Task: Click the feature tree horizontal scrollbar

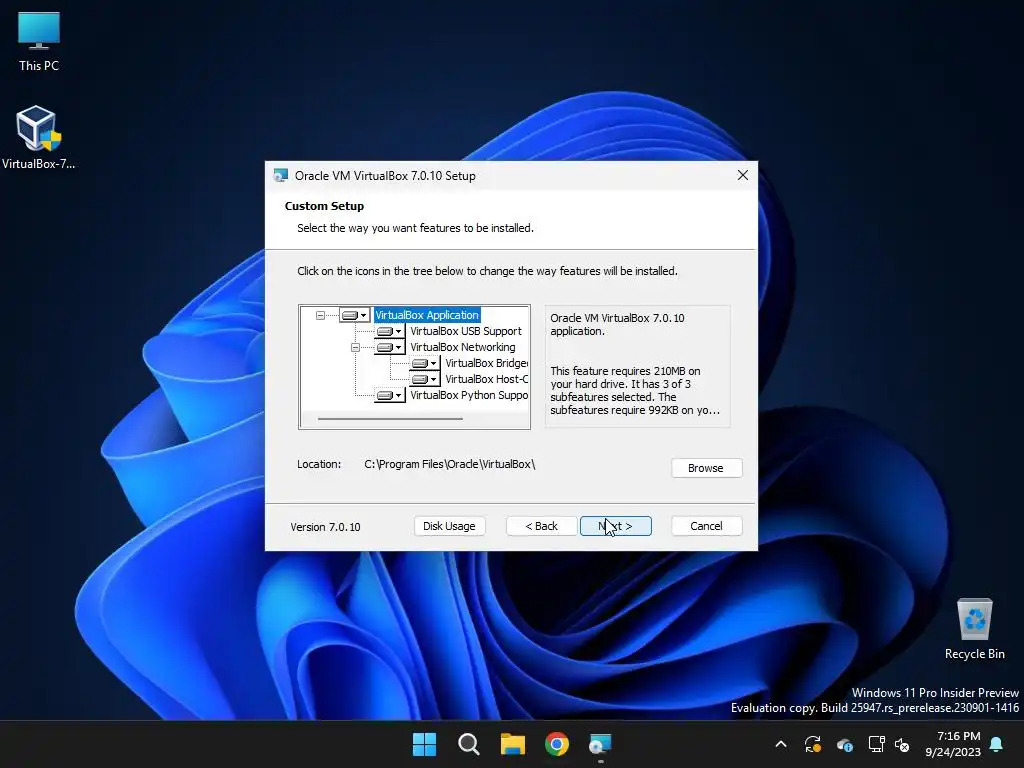Action: coord(391,419)
